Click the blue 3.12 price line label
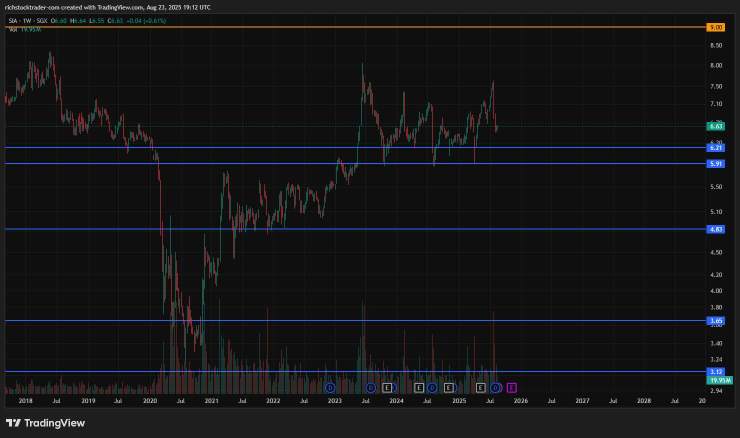The width and height of the screenshot is (740, 438). tap(715, 372)
